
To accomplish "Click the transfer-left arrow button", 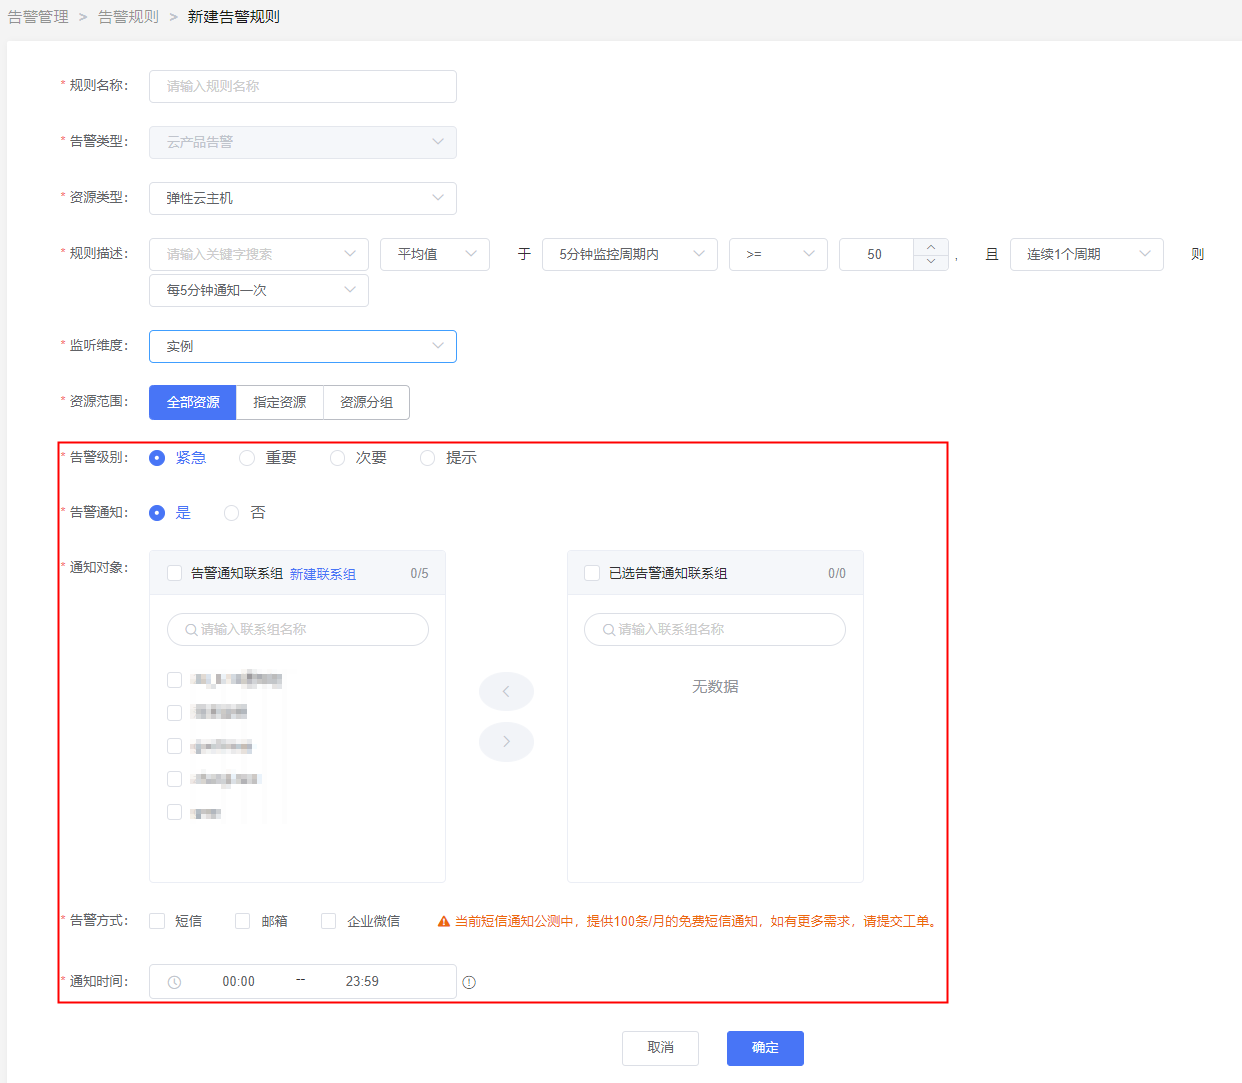I will pyautogui.click(x=506, y=692).
